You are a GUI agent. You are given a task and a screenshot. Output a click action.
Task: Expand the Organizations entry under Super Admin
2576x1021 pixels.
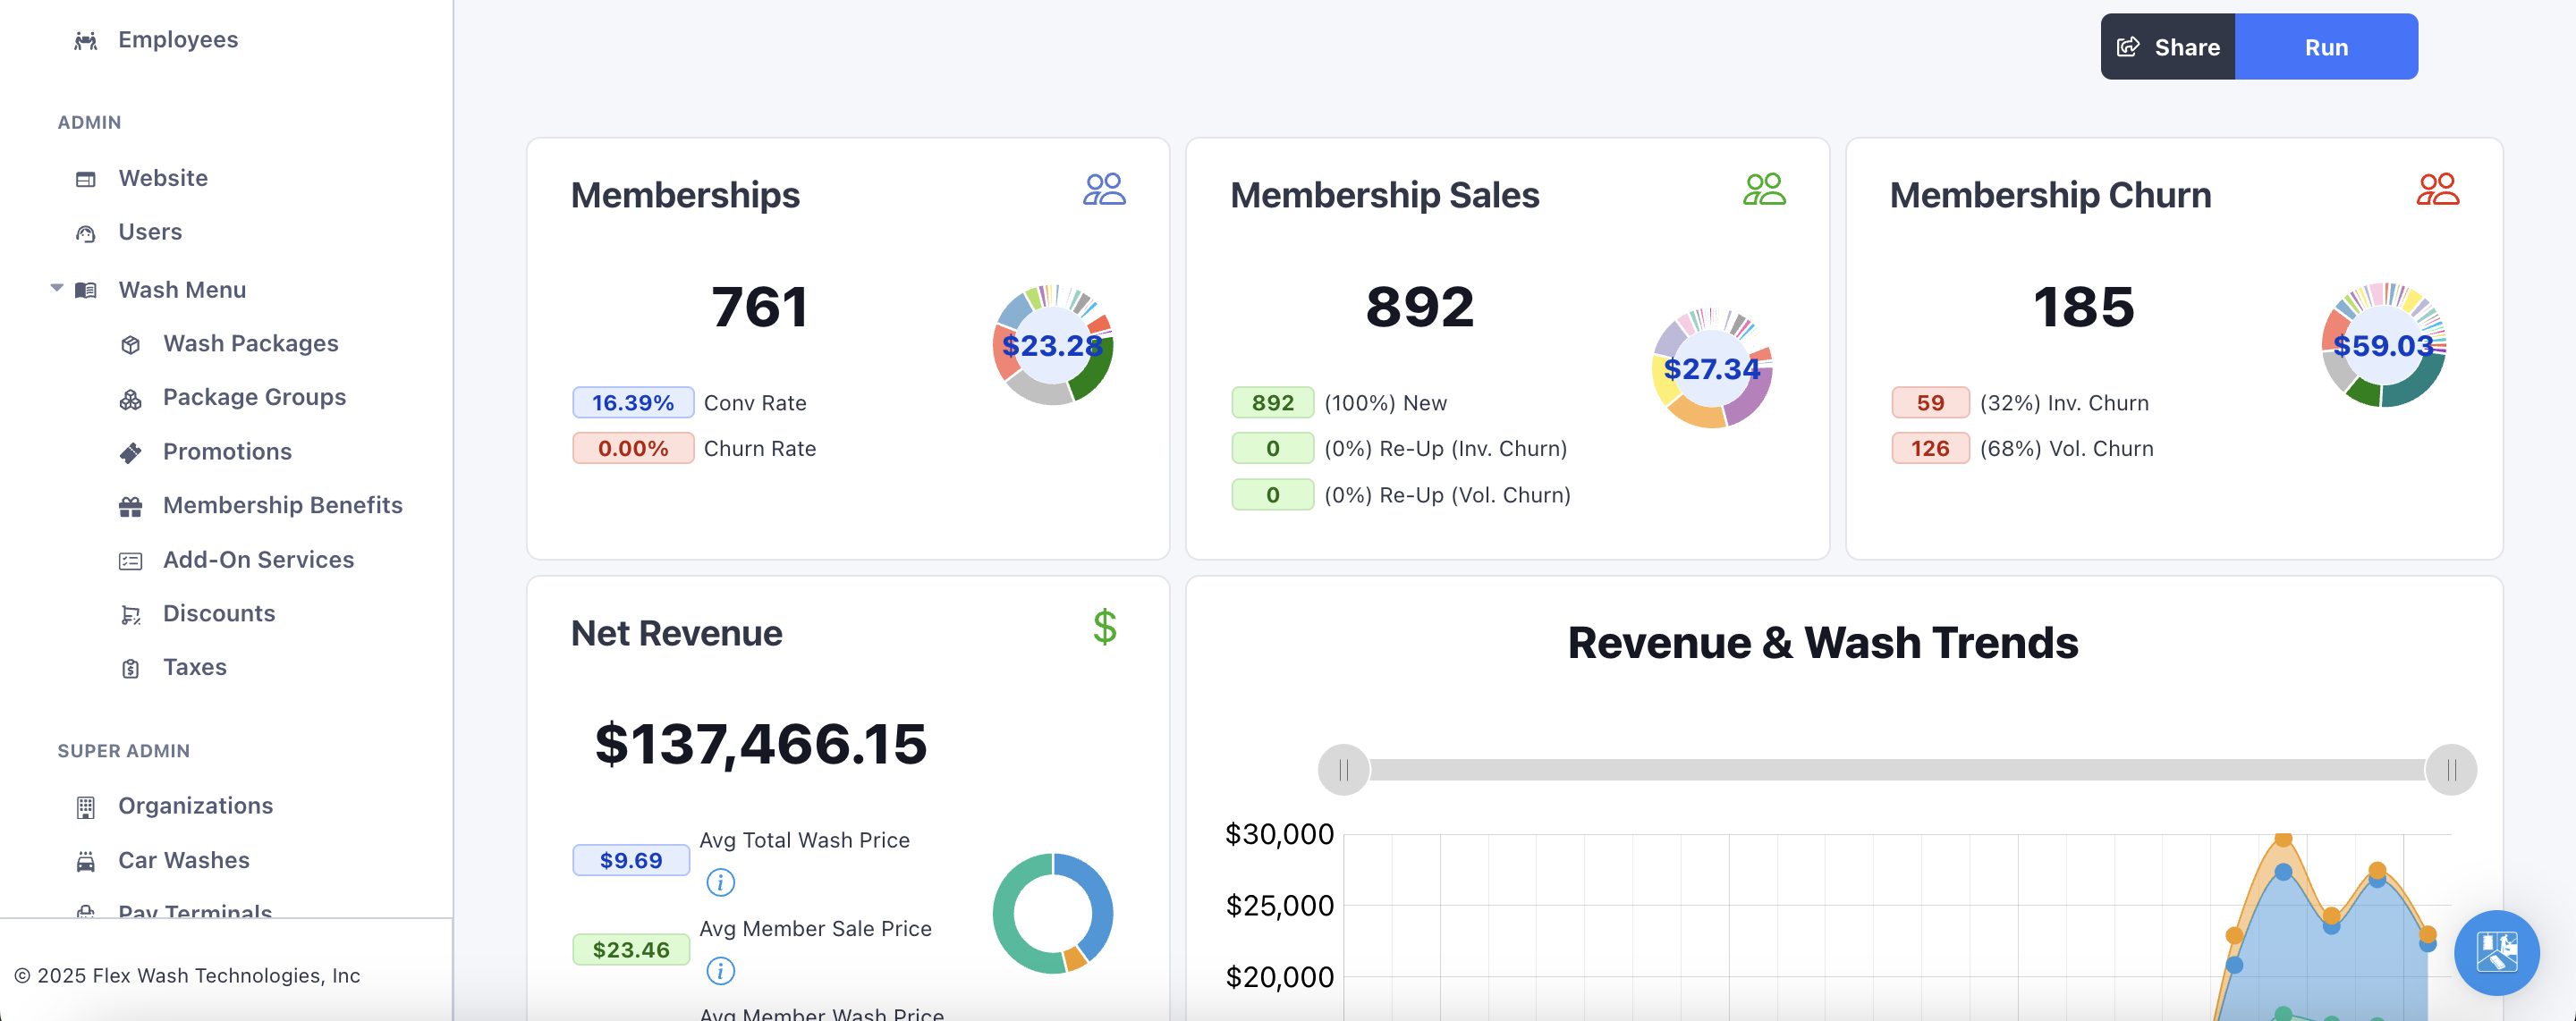(x=195, y=805)
